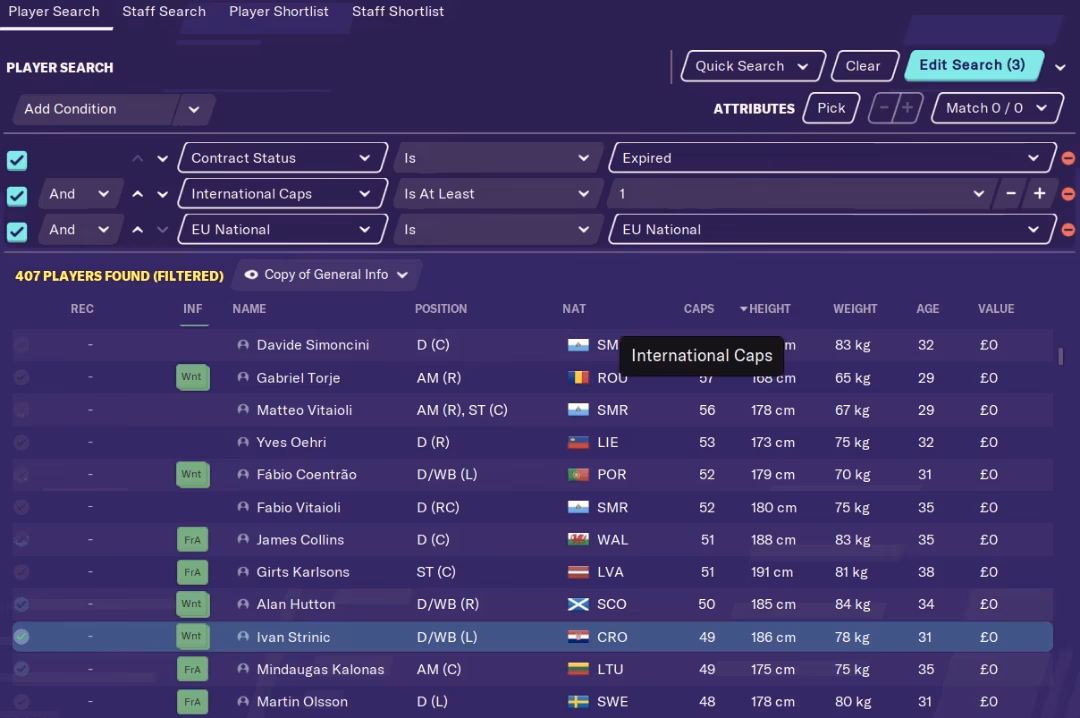Switch to the Staff Search tab

click(x=164, y=12)
